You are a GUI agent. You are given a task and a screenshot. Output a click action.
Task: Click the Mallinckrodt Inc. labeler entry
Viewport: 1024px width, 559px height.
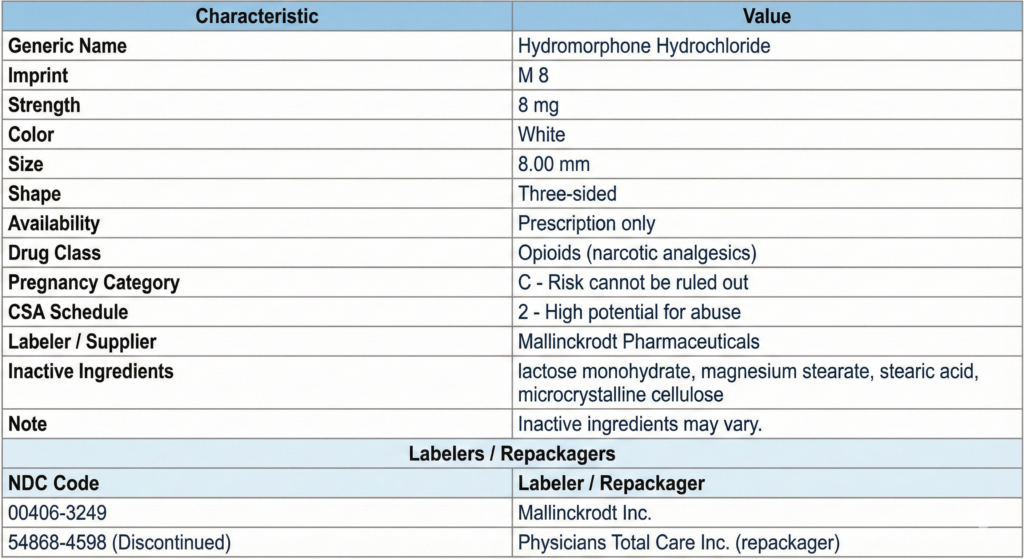(x=585, y=513)
